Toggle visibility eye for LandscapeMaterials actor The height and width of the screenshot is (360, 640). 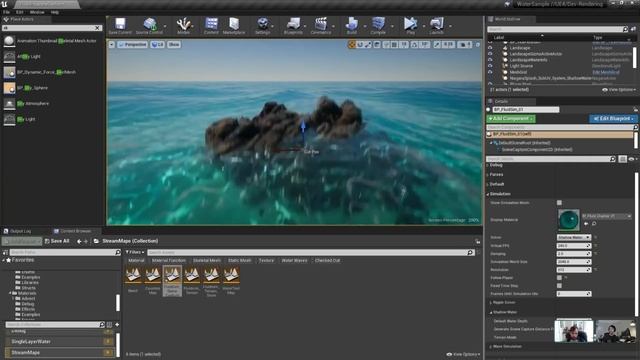[490, 60]
